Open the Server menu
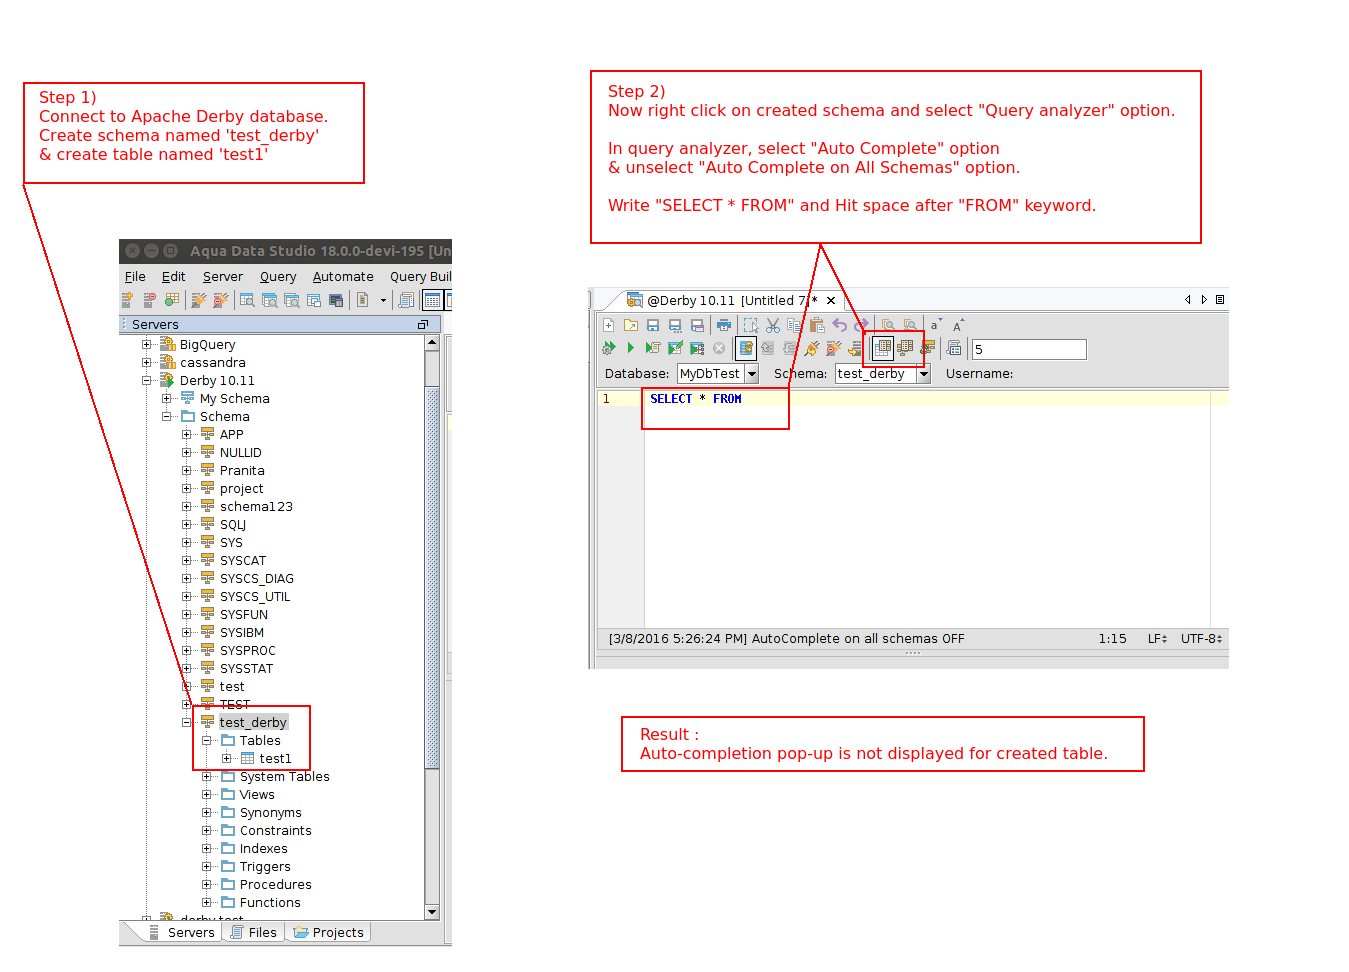The width and height of the screenshot is (1349, 972). [223, 277]
